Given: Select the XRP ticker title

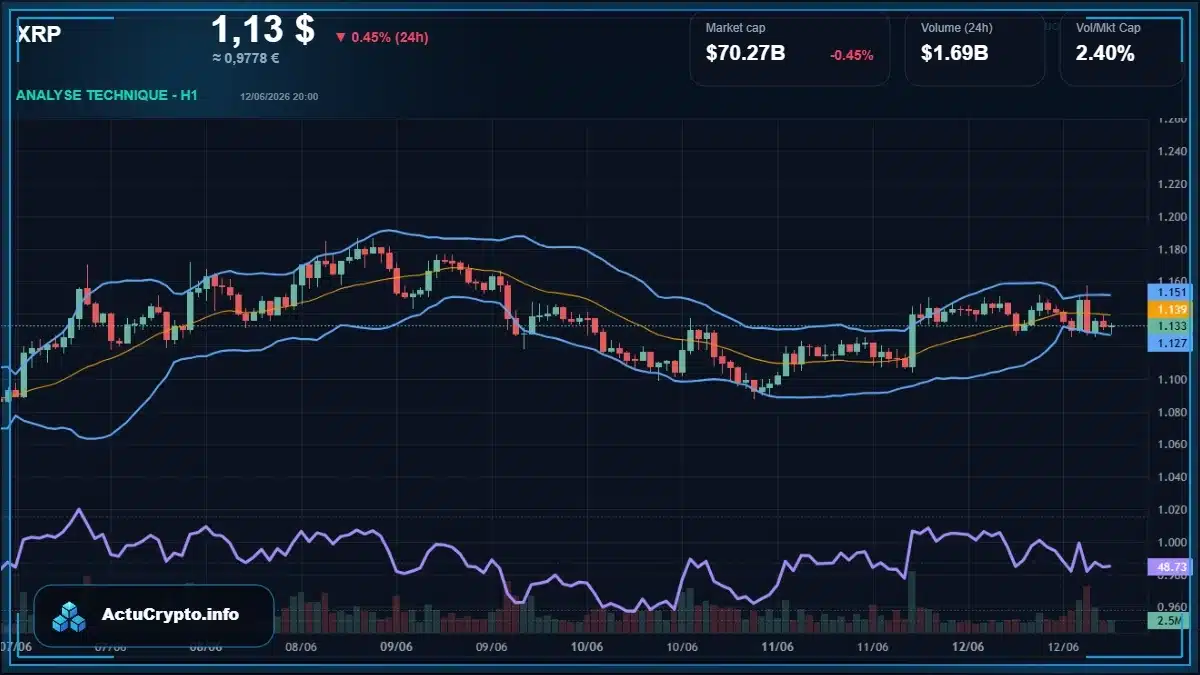Looking at the screenshot, I should (x=39, y=33).
